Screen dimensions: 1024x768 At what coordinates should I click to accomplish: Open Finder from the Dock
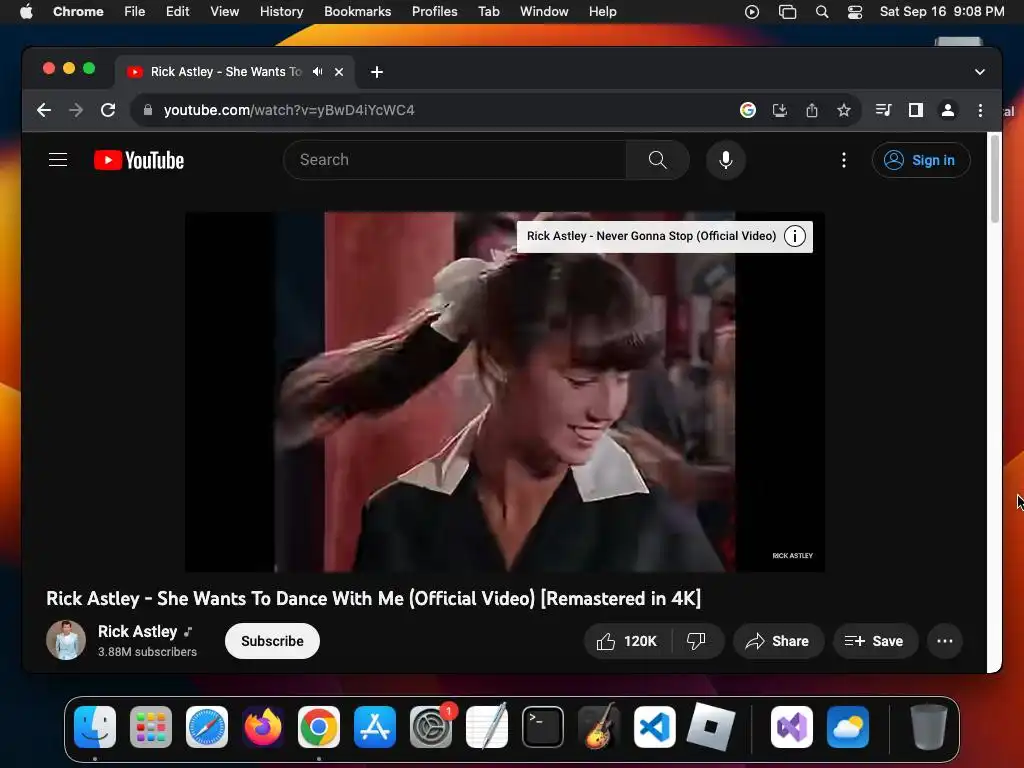tap(95, 727)
